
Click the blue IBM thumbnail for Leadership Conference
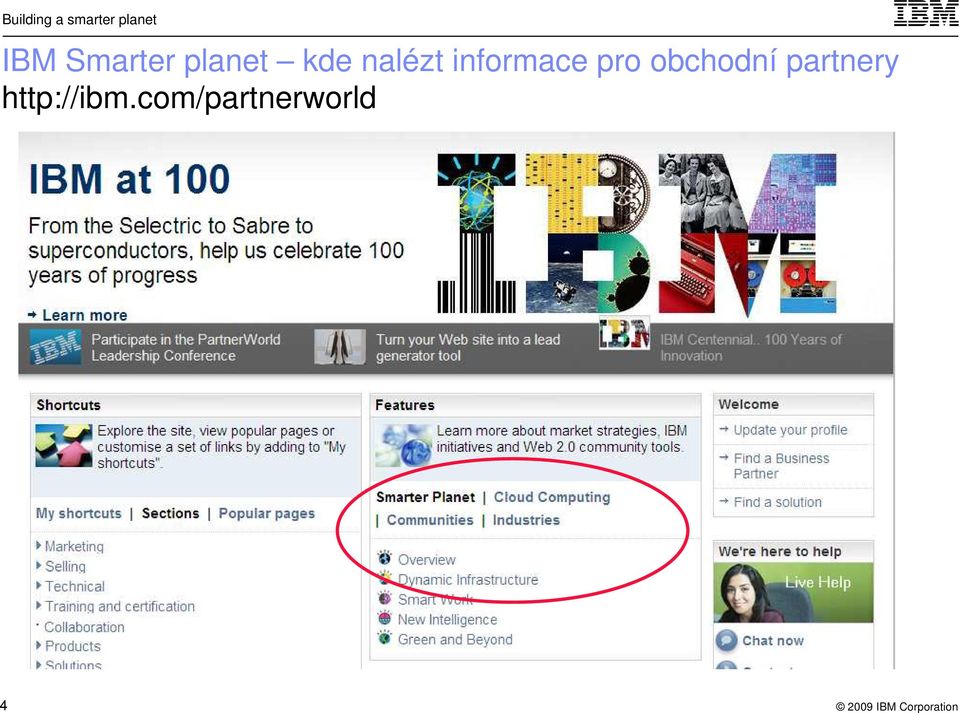click(55, 347)
